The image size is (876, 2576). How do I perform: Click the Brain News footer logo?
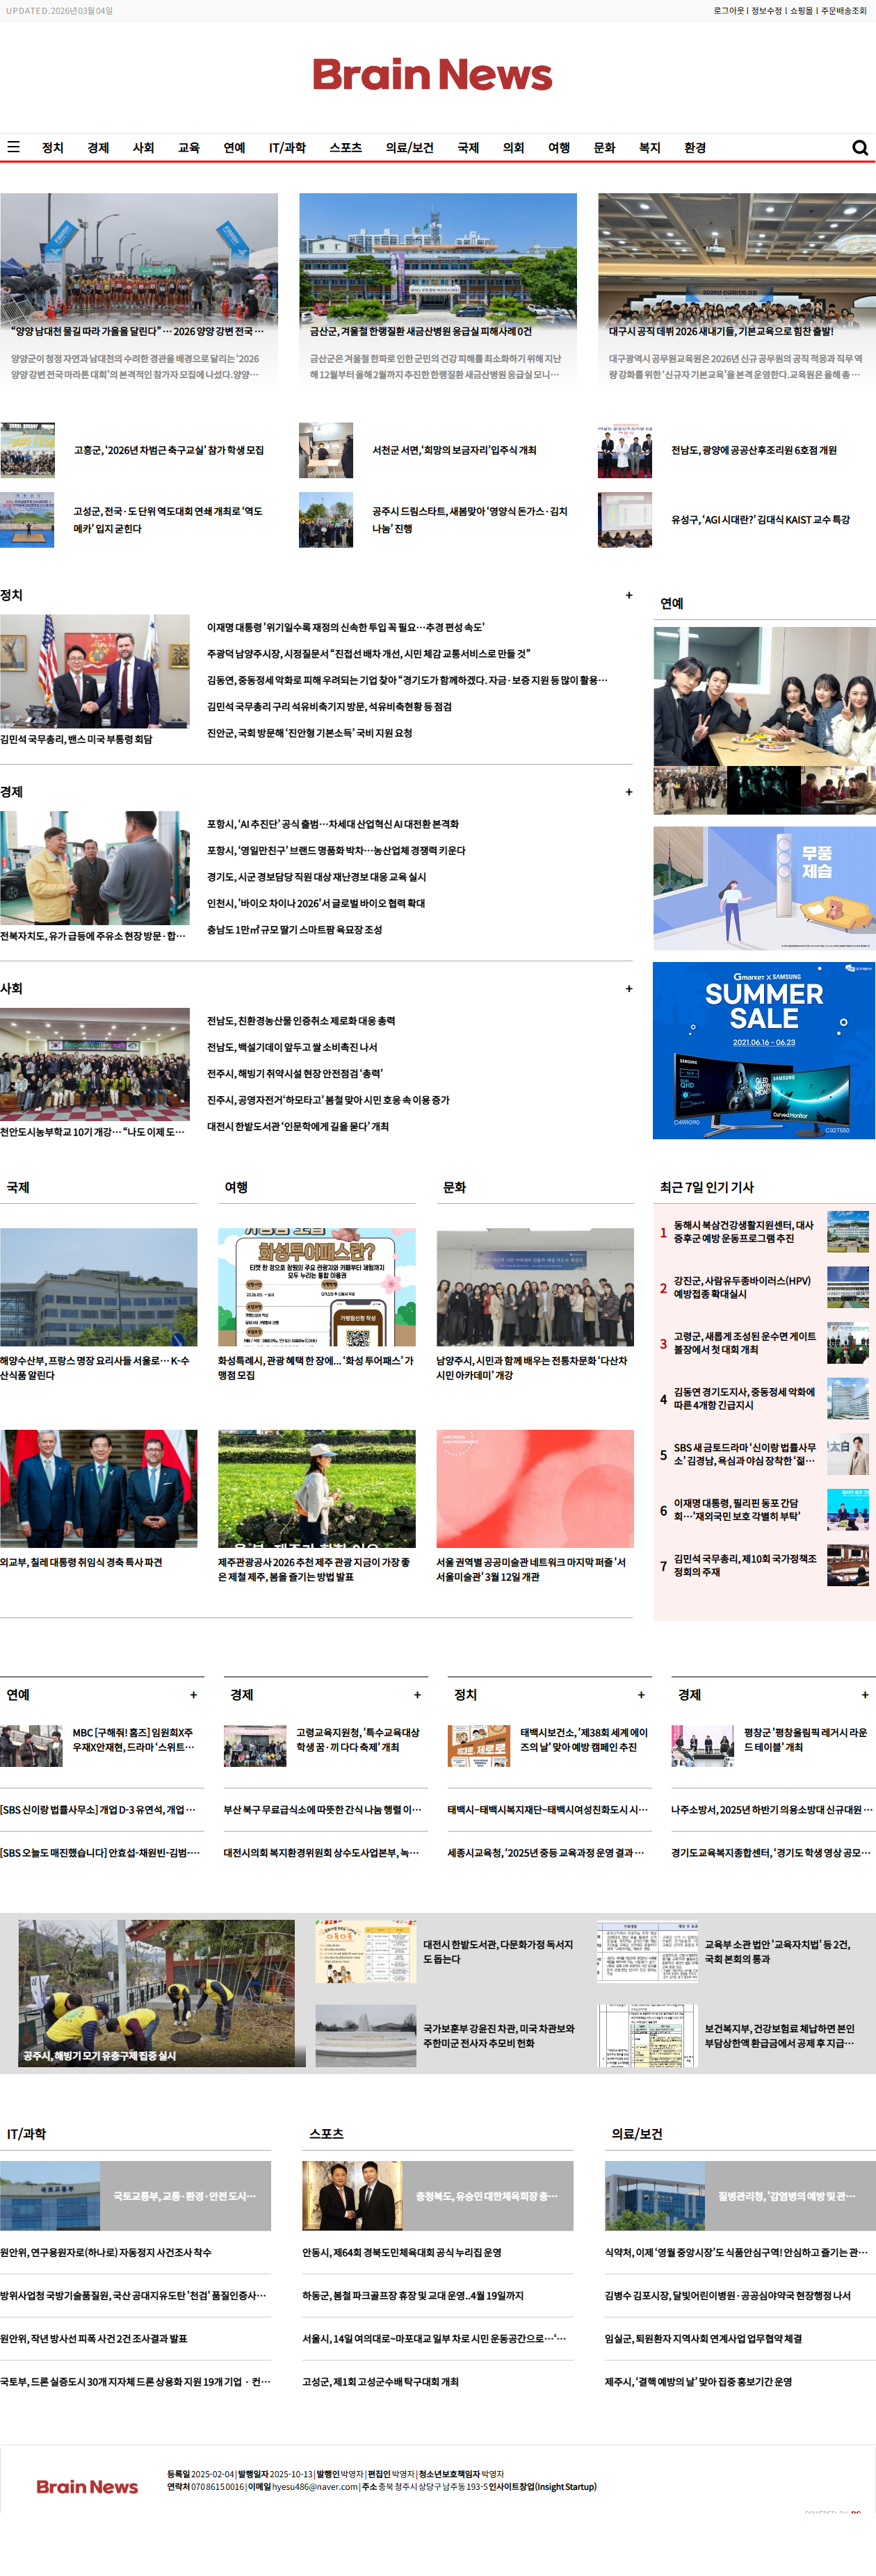click(87, 2486)
